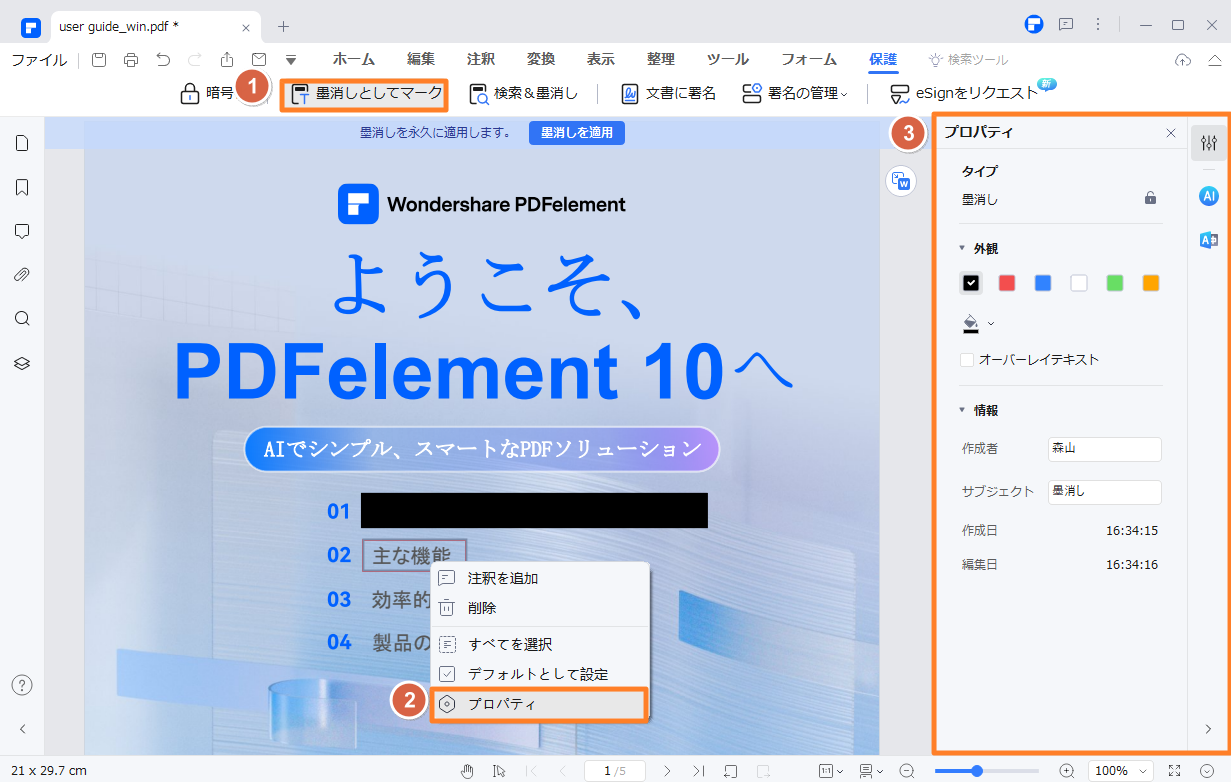Switch to the 編集 tab

coord(421,60)
